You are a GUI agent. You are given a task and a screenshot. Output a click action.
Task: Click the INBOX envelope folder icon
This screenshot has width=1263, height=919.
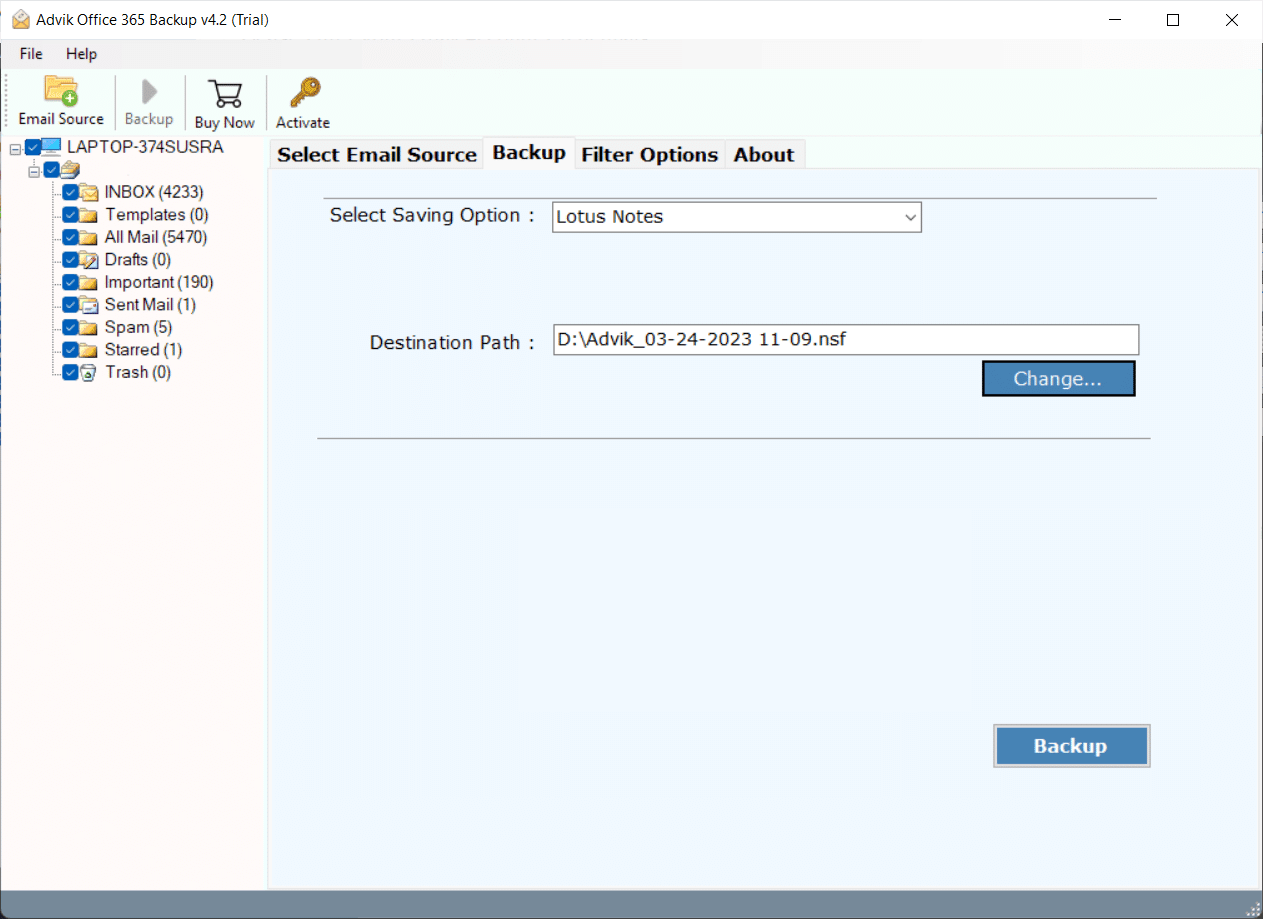click(x=90, y=192)
